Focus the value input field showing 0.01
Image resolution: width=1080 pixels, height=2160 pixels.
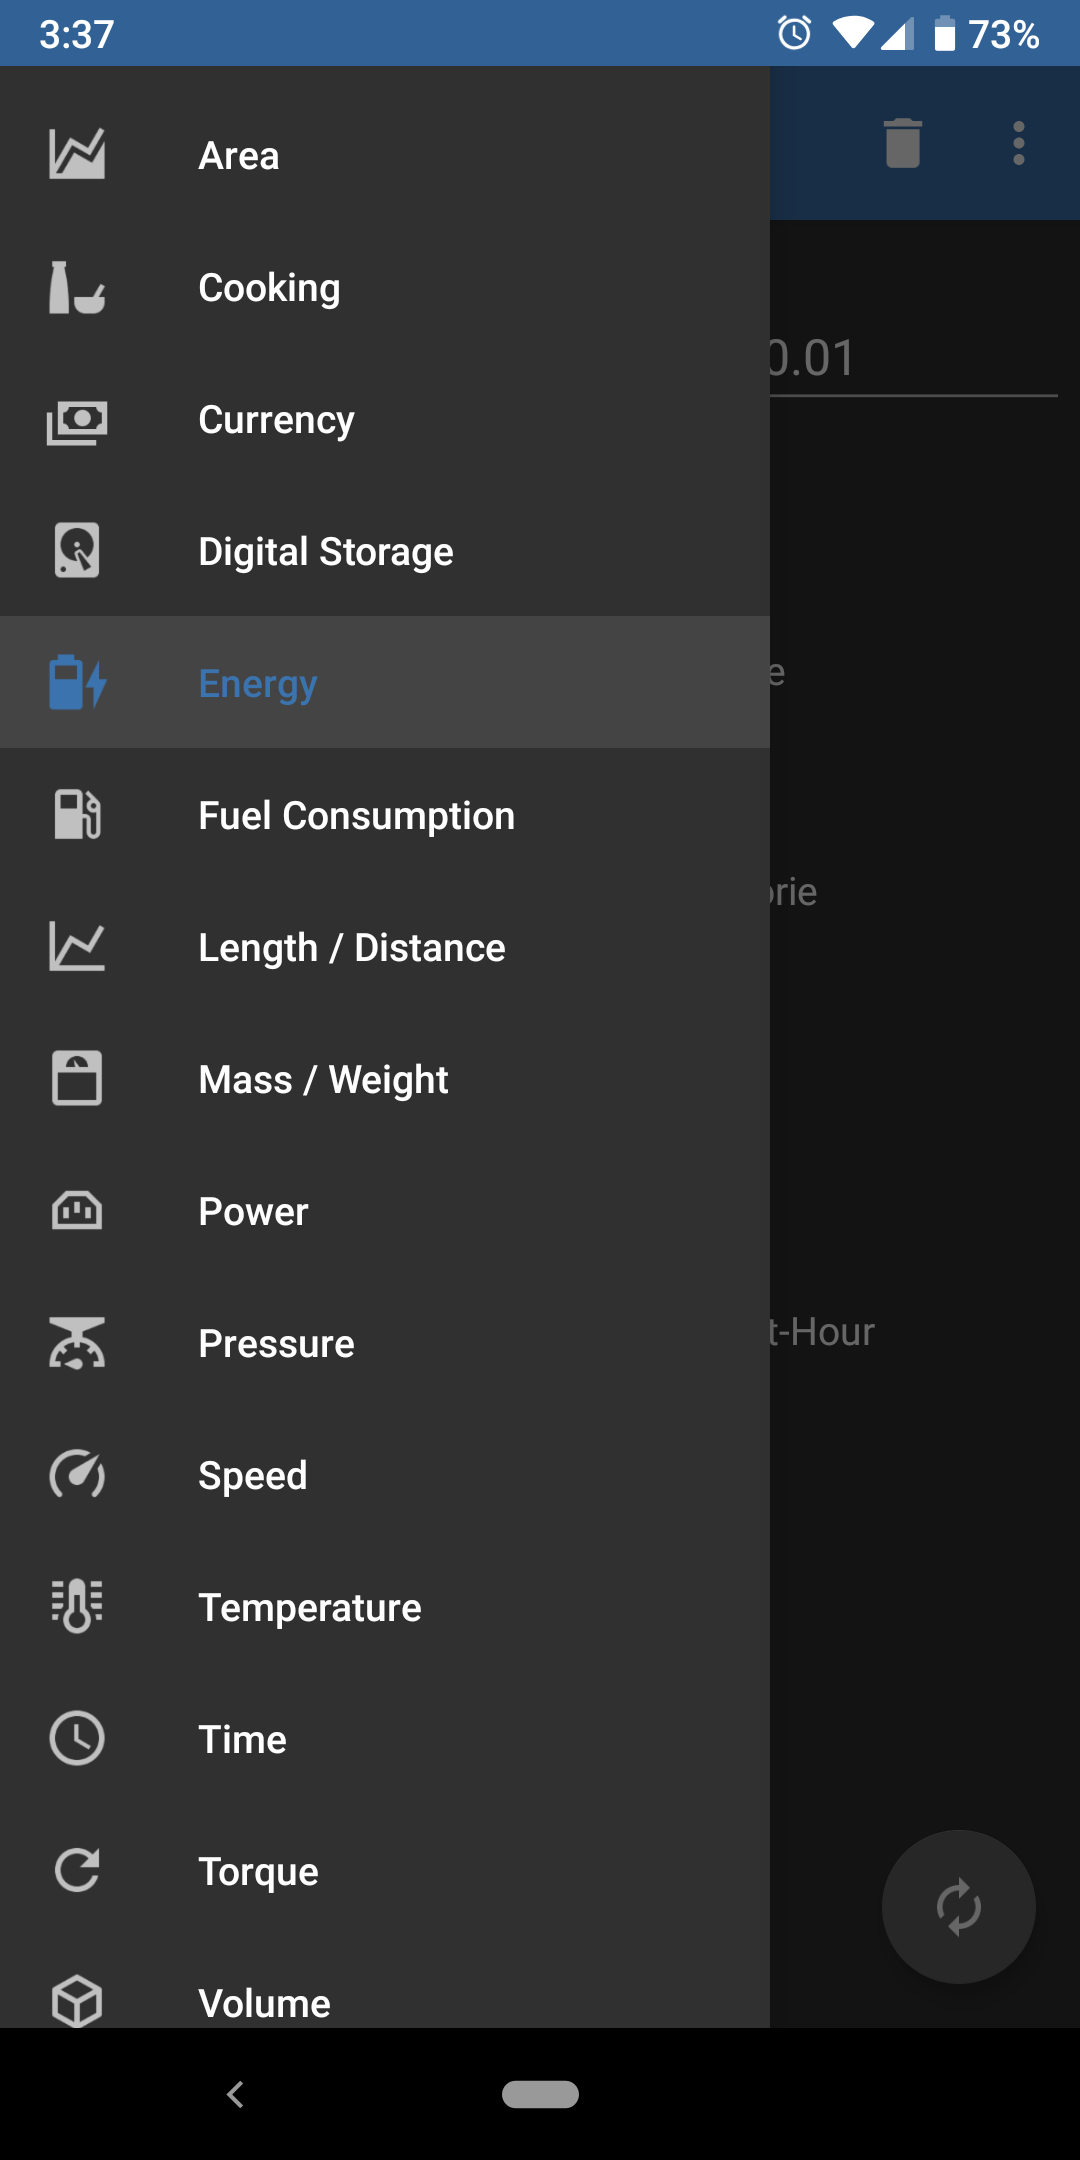click(x=913, y=358)
